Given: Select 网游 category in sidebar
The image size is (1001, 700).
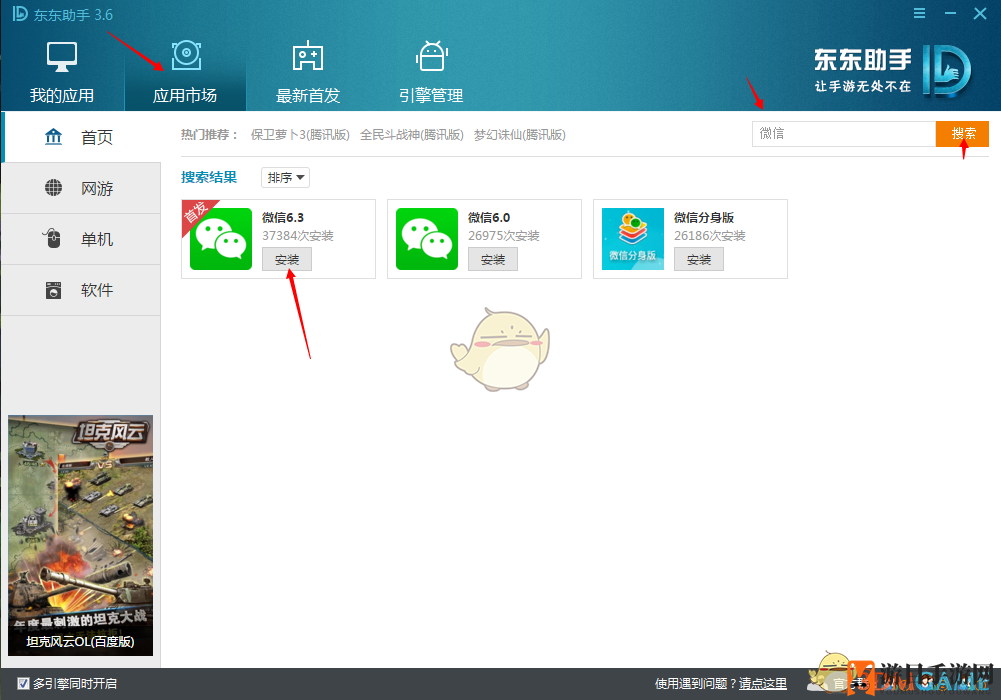Looking at the screenshot, I should pyautogui.click(x=81, y=188).
